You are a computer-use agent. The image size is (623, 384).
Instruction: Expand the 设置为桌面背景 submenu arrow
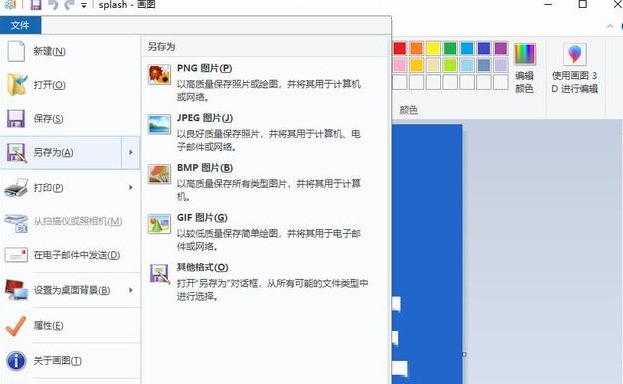click(131, 290)
